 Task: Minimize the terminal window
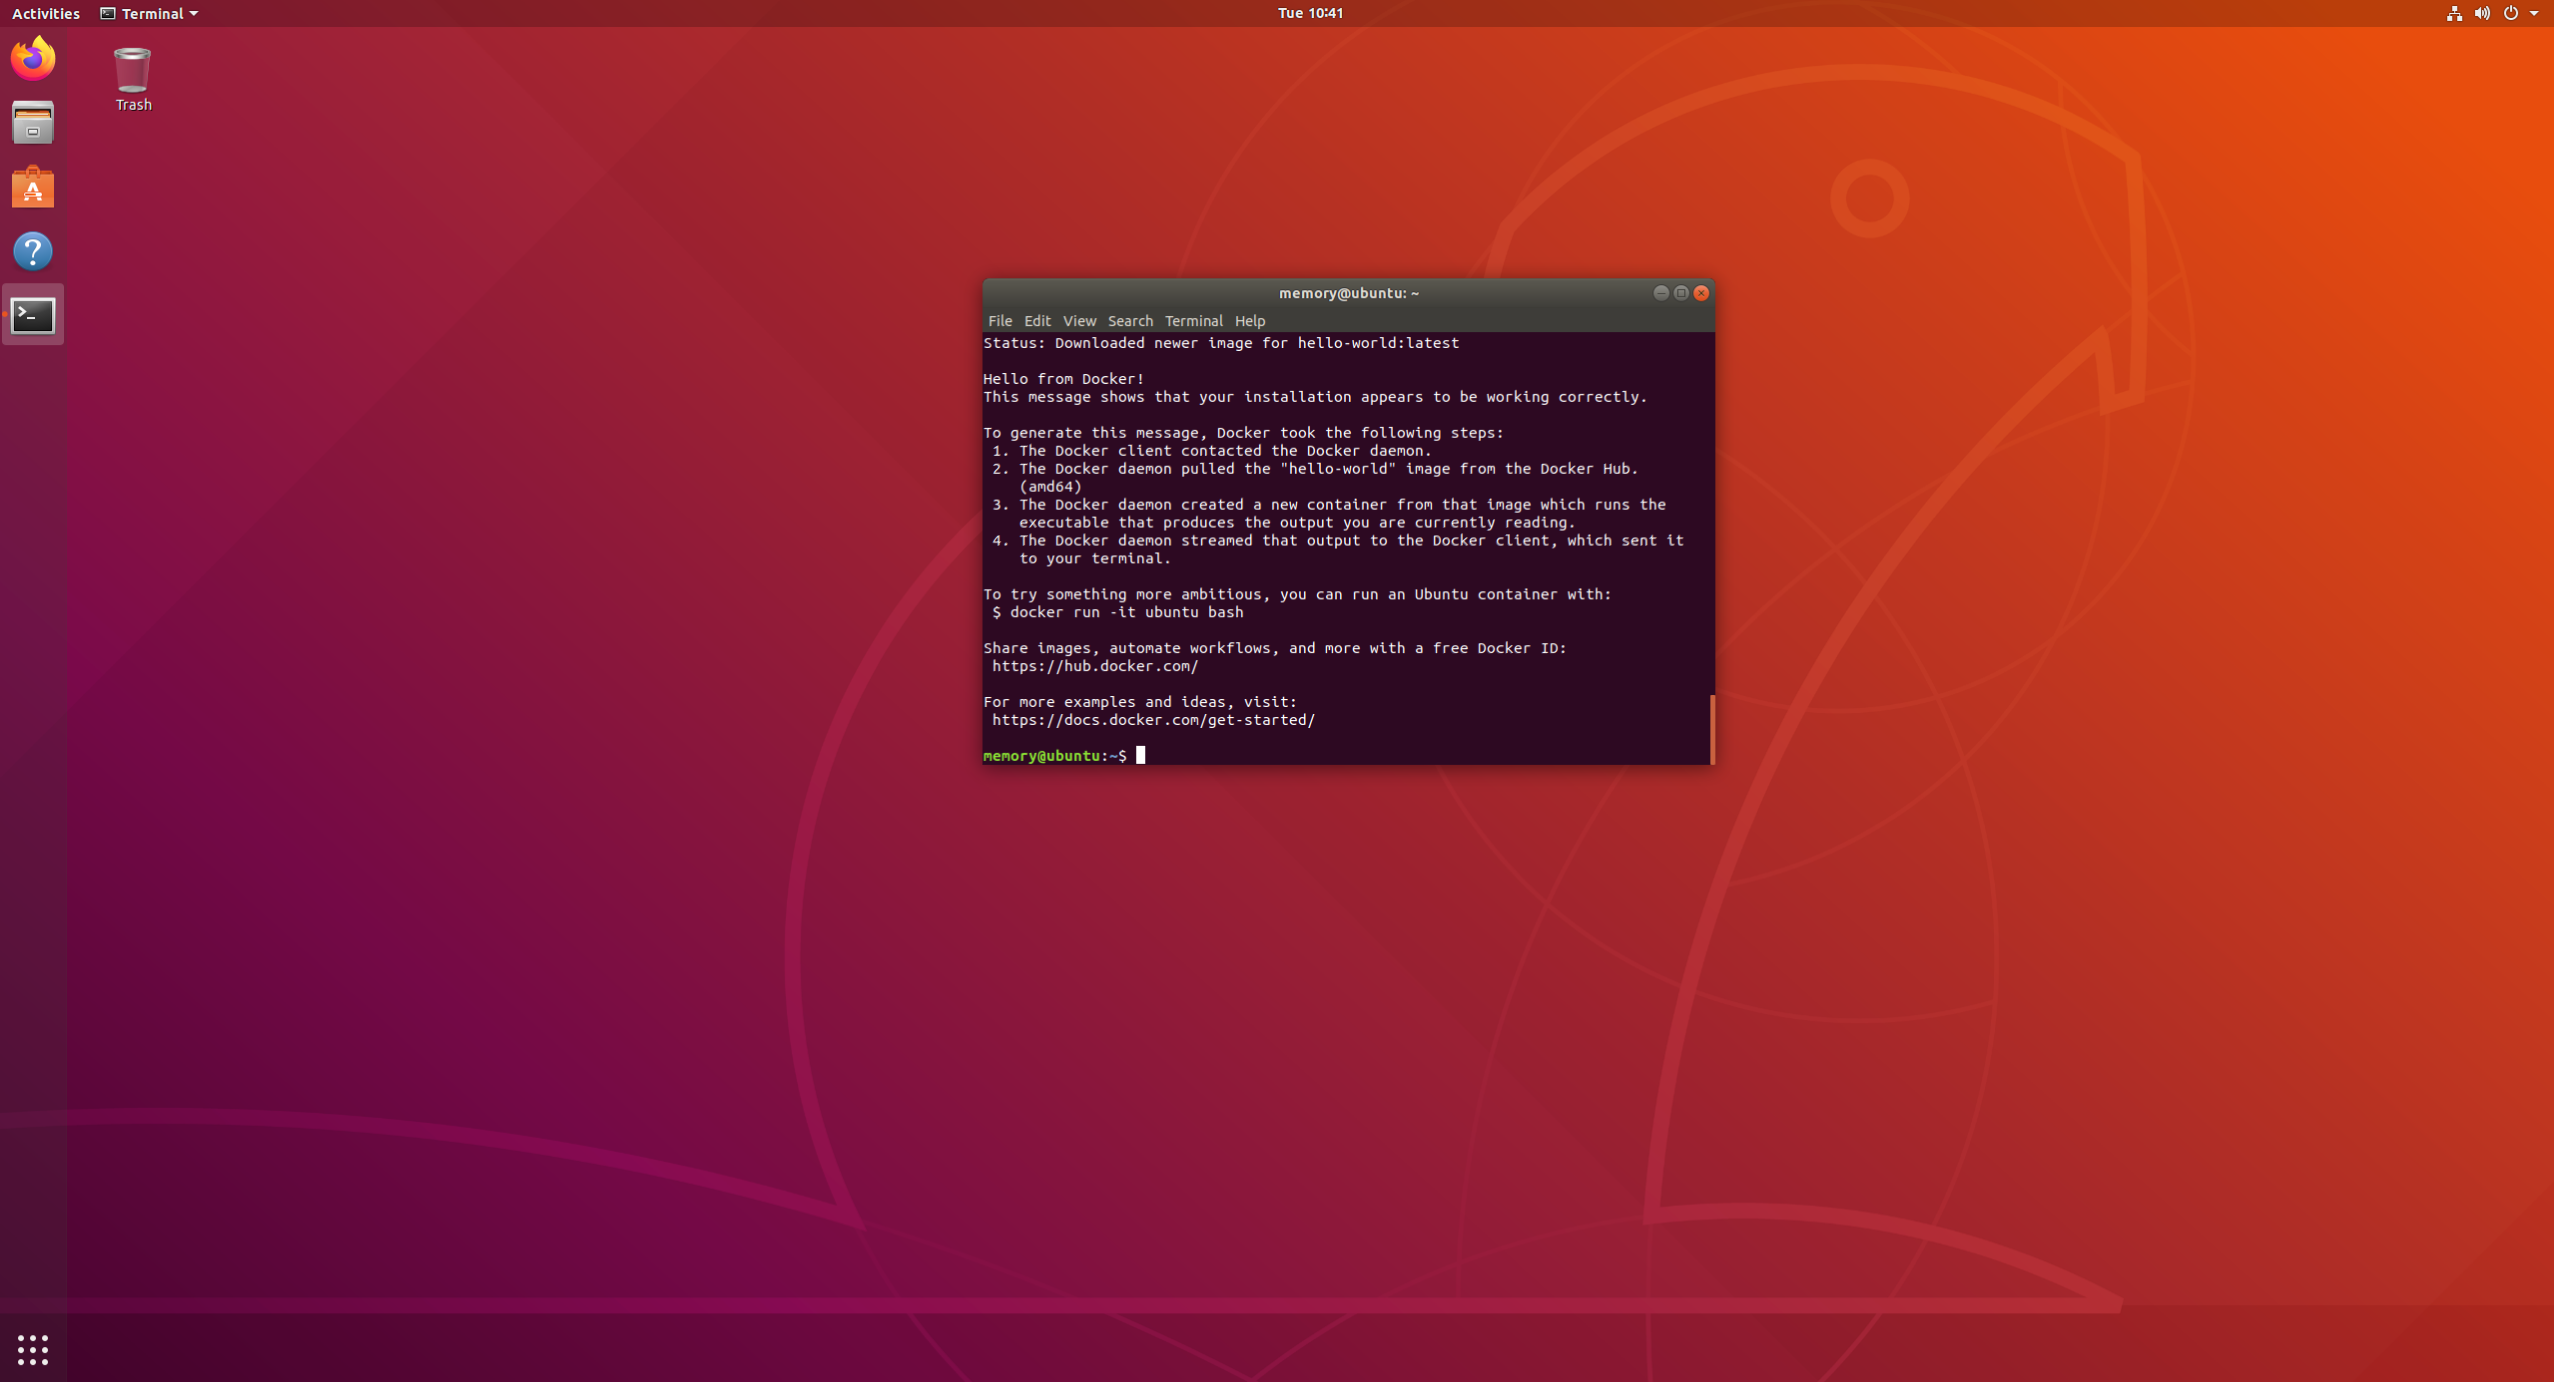pos(1660,293)
